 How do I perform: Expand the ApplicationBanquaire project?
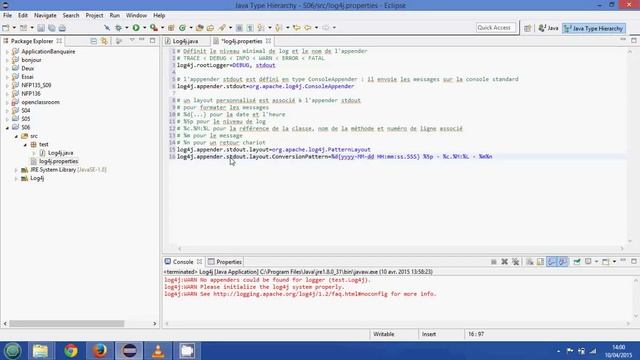(x=7, y=52)
